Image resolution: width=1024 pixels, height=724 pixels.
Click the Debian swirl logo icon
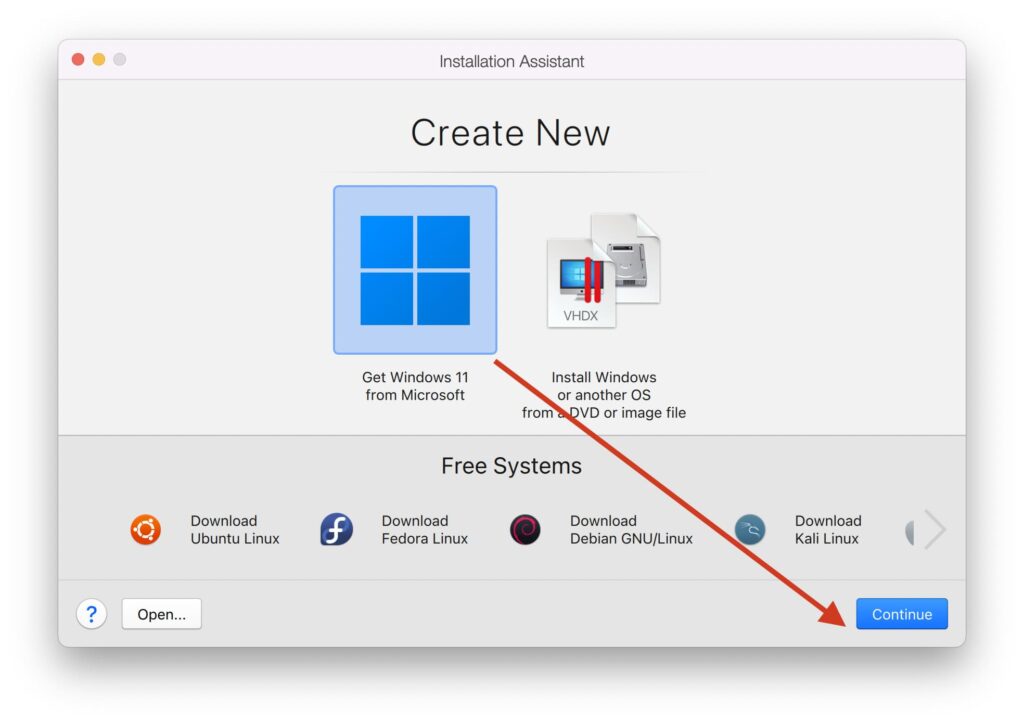point(525,529)
